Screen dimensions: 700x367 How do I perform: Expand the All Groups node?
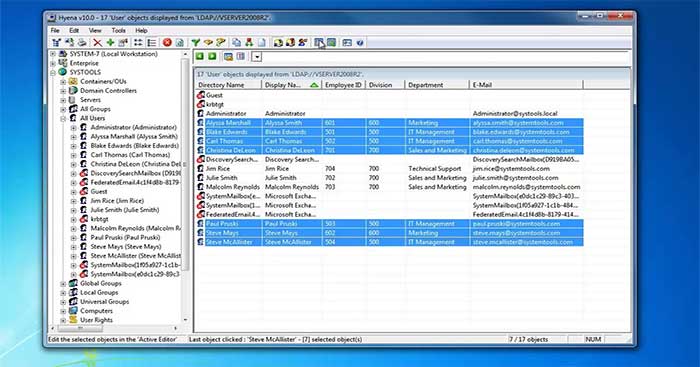(x=63, y=109)
